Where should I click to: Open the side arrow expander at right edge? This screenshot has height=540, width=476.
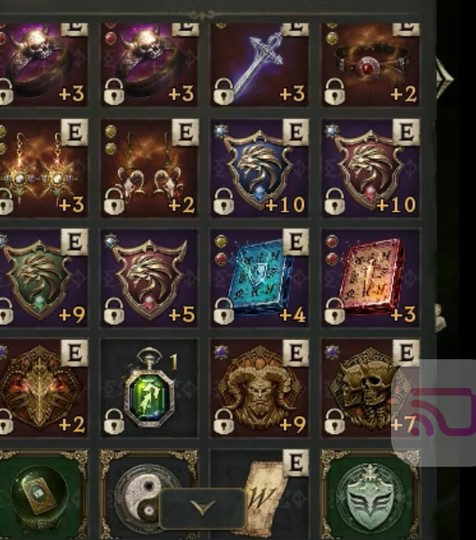click(x=444, y=79)
